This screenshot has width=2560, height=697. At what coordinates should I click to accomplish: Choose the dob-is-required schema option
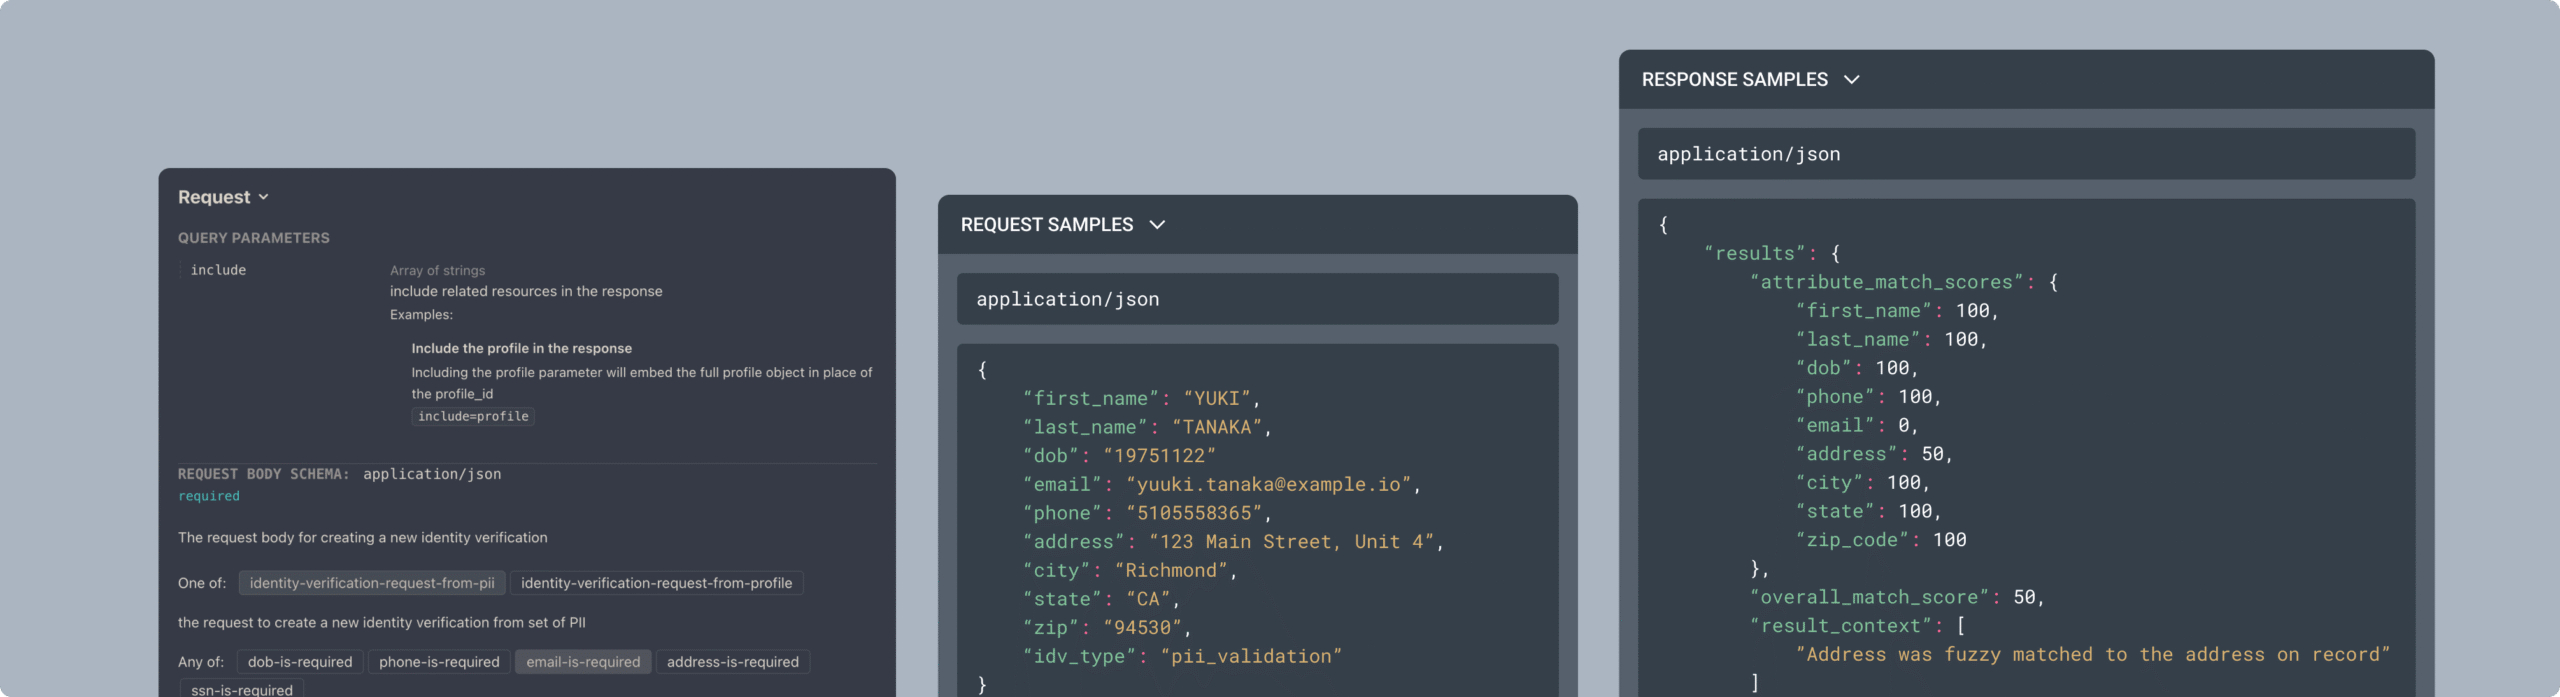click(x=300, y=662)
